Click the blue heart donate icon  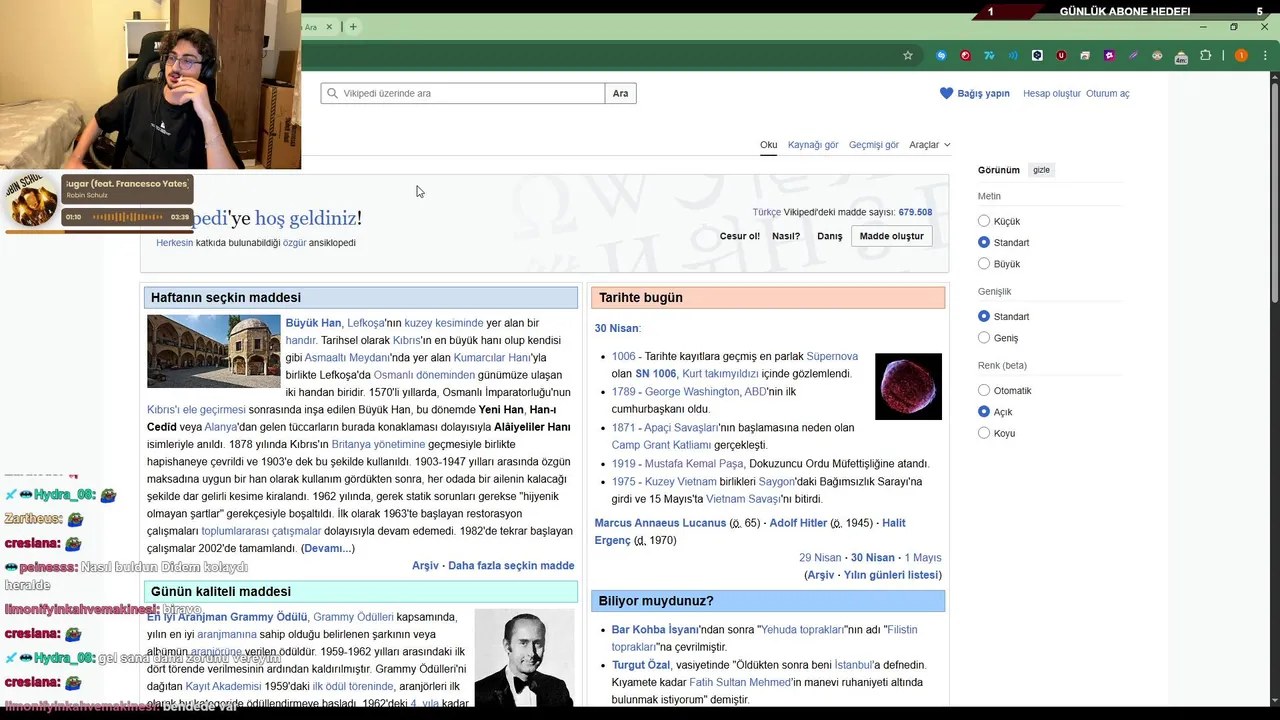click(946, 93)
